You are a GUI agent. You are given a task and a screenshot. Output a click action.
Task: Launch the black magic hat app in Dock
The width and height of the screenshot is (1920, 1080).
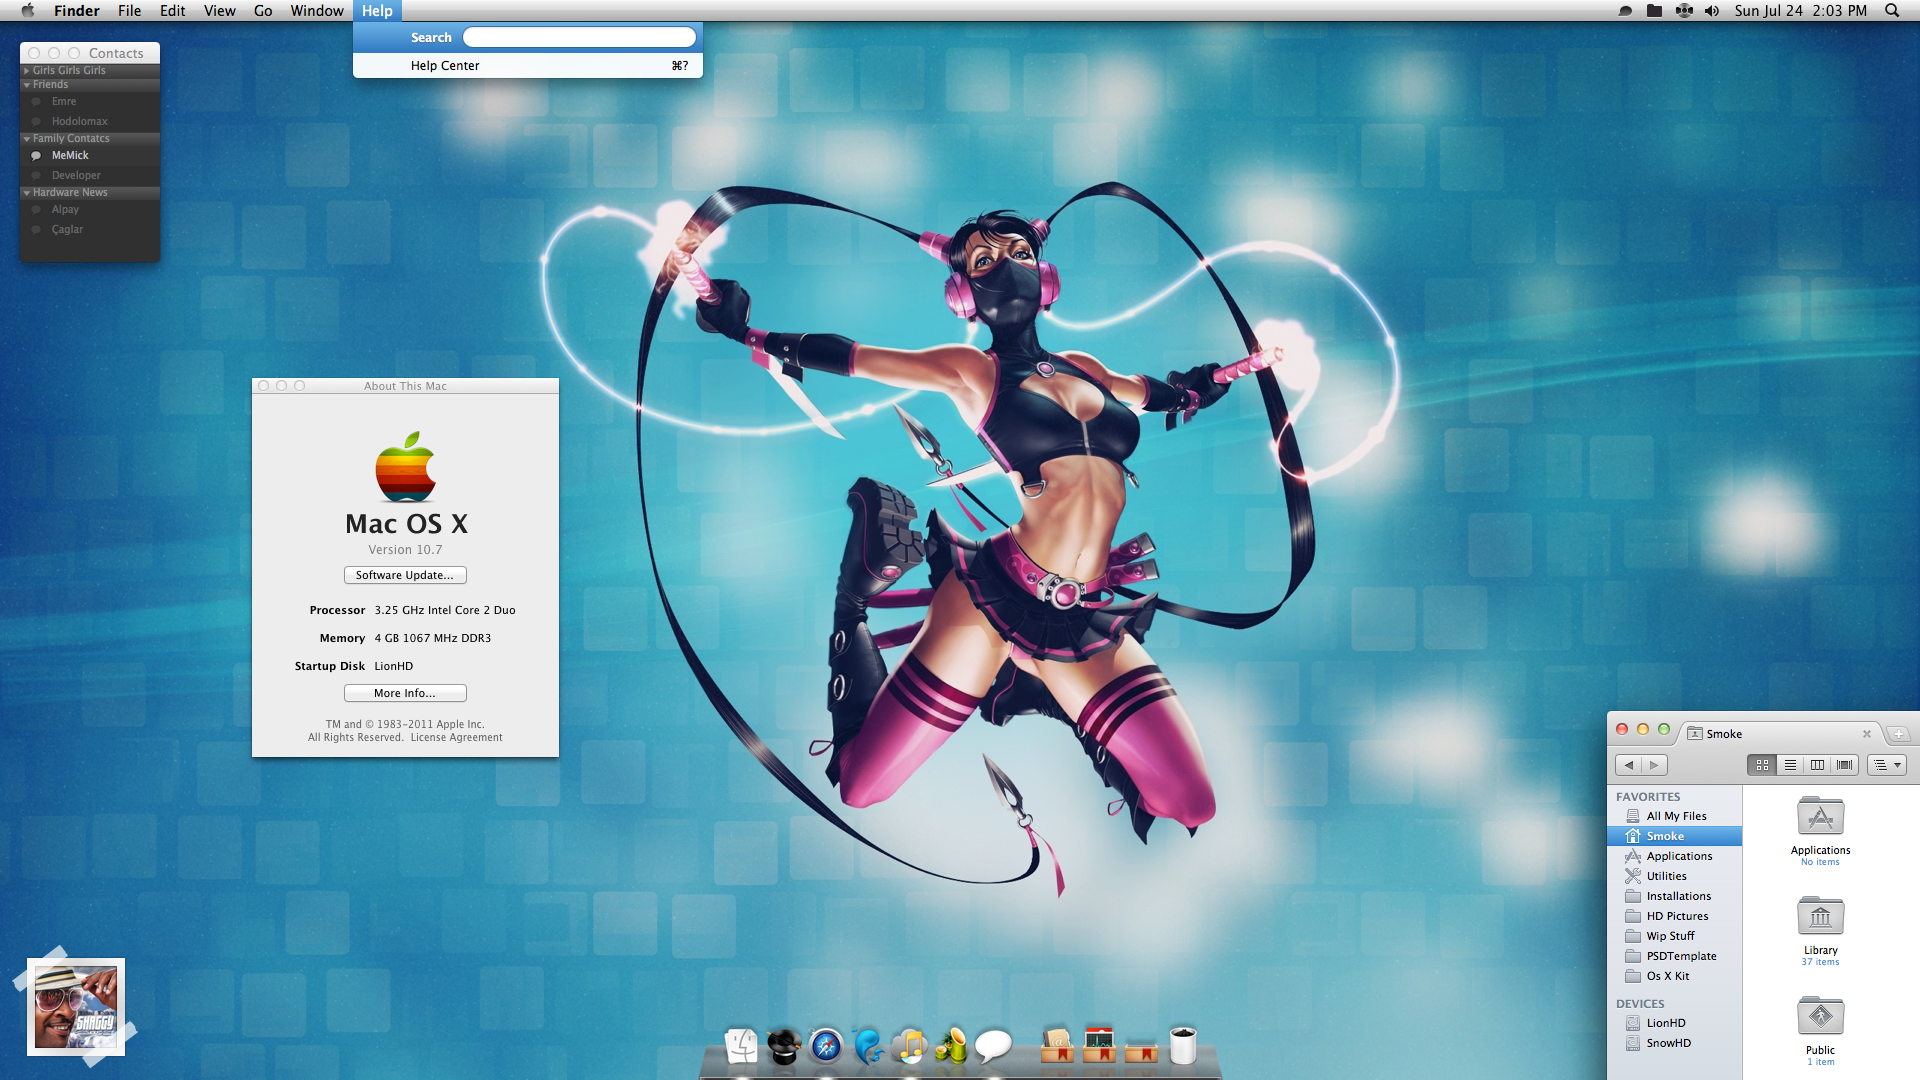click(784, 1046)
